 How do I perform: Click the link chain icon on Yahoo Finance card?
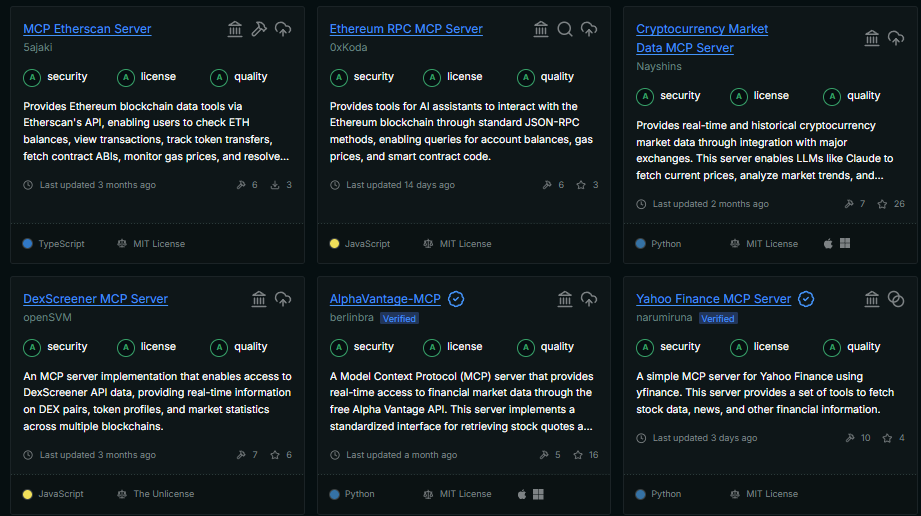click(896, 299)
